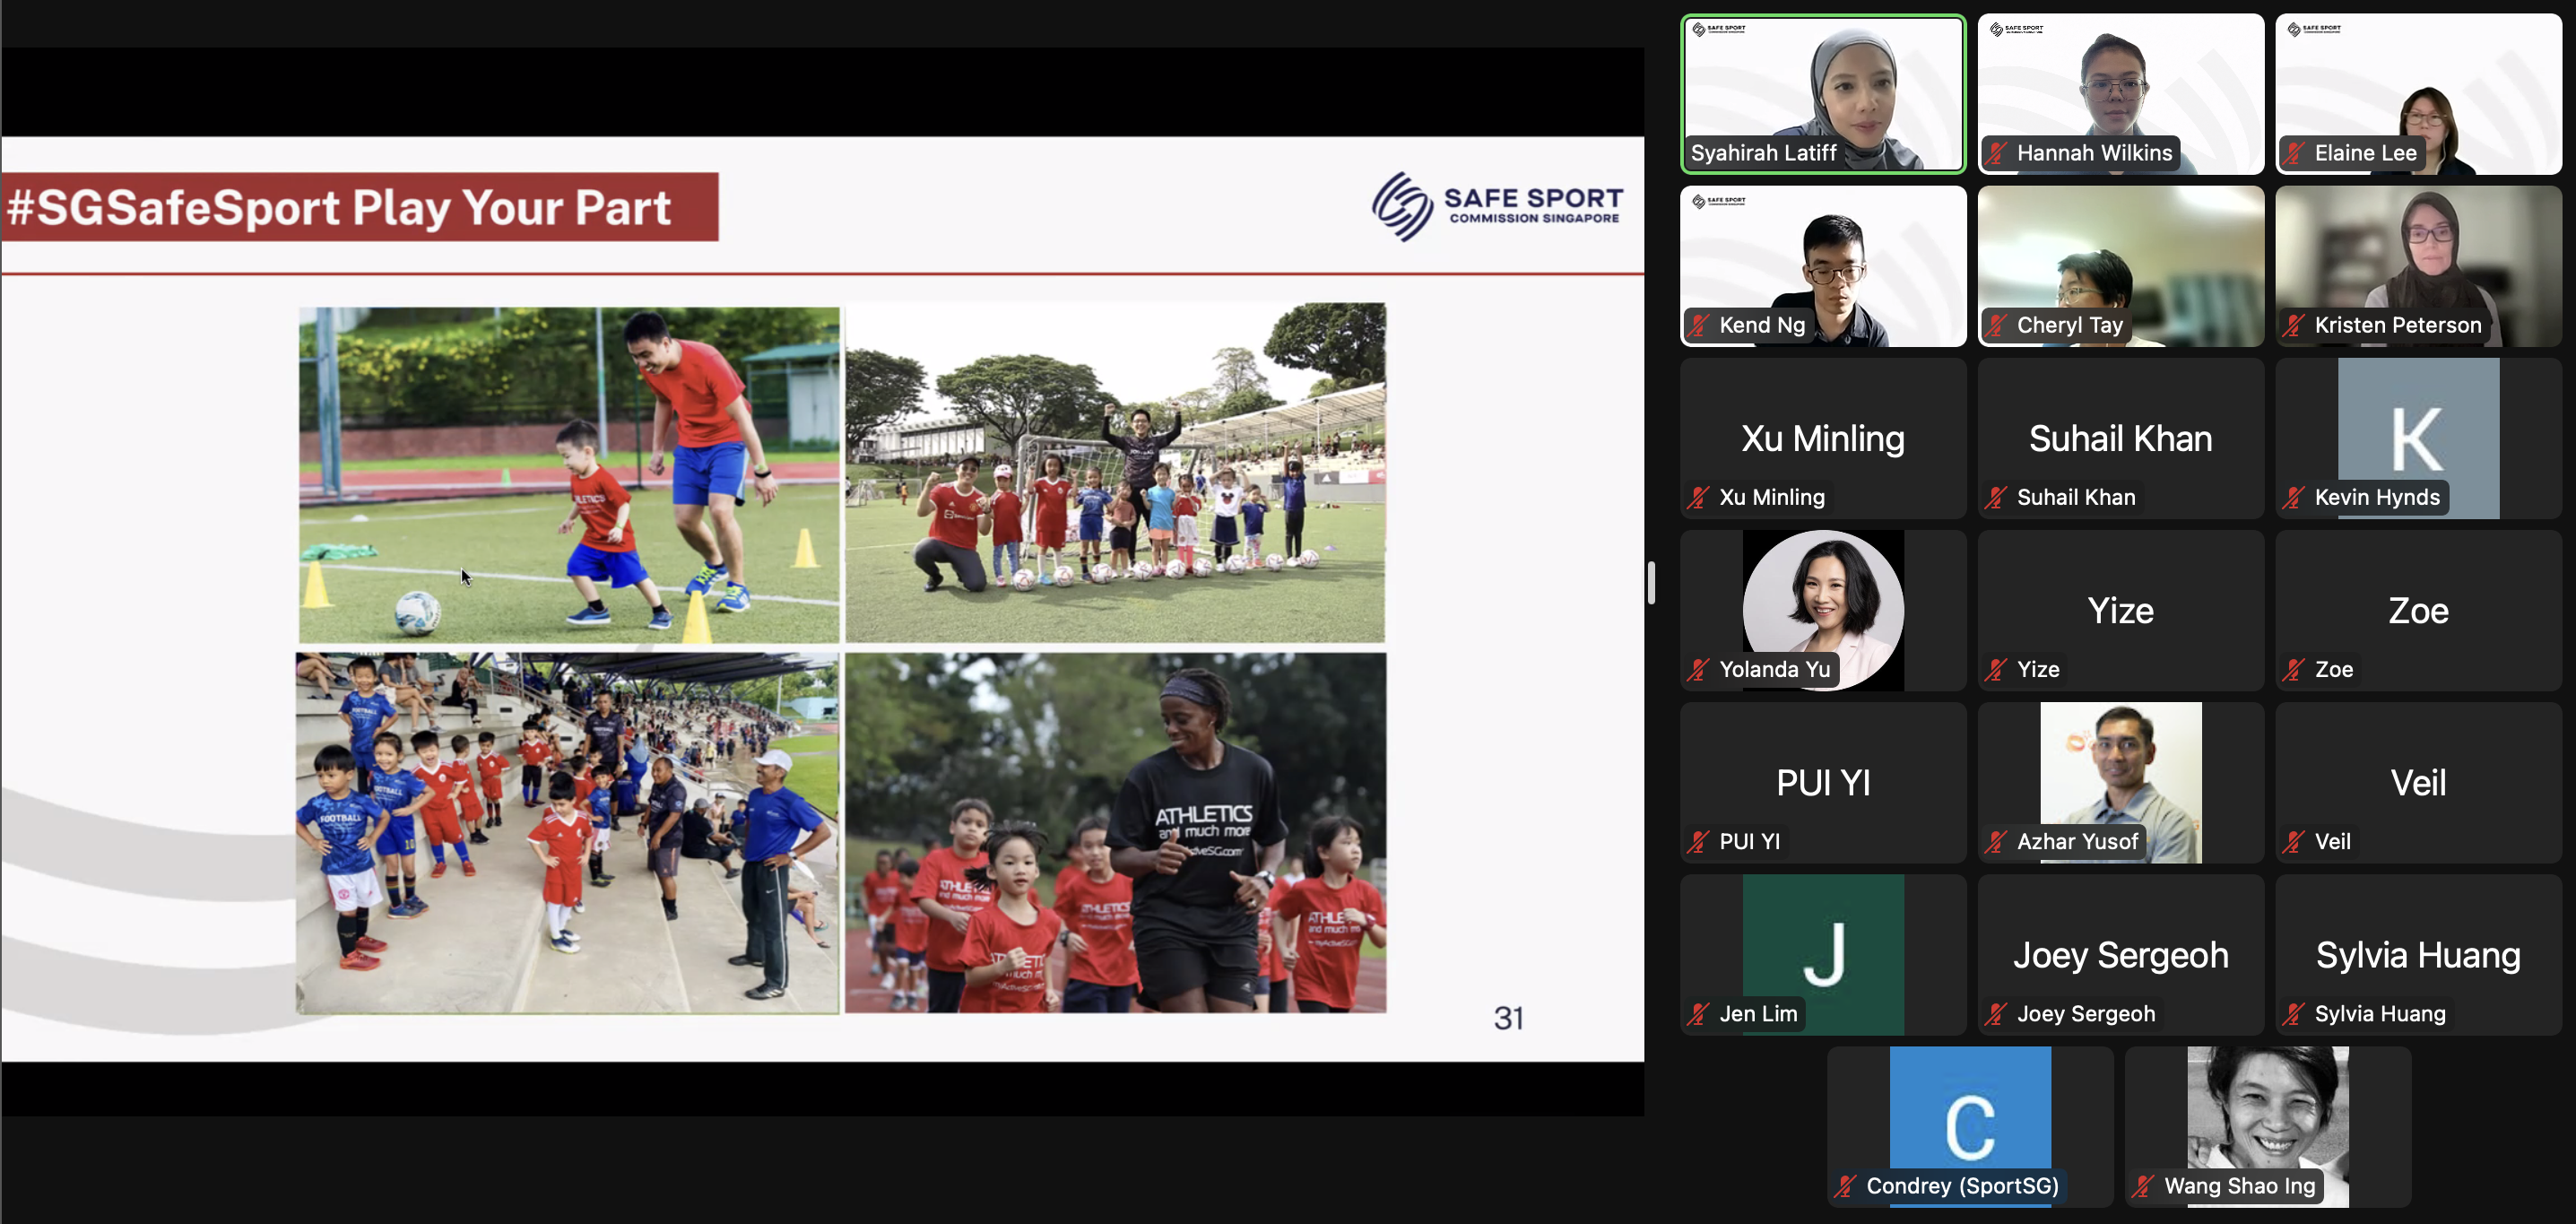Select Kend Ng's video tile
Viewport: 2576px width, 1224px height.
tap(1823, 266)
